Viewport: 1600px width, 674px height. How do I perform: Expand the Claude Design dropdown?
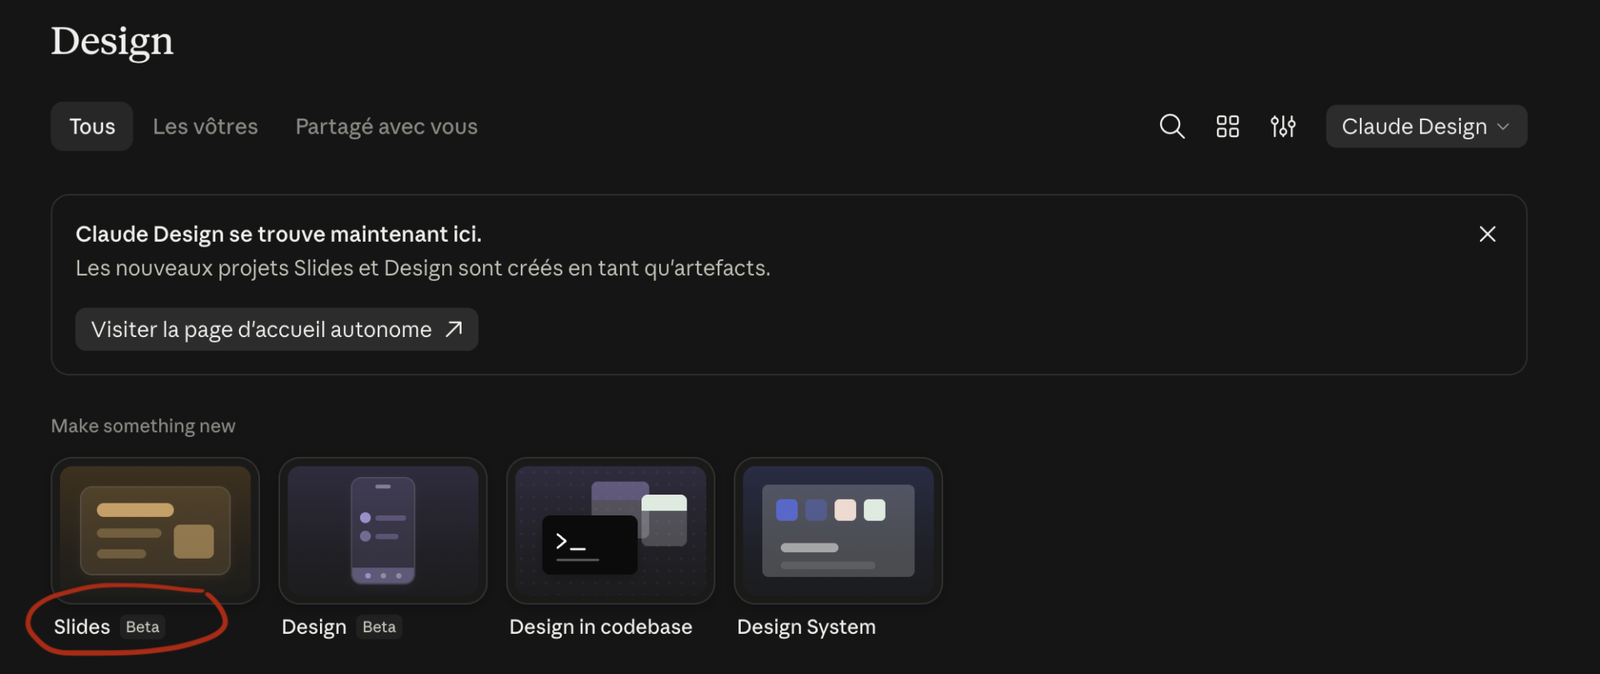[x=1426, y=126]
